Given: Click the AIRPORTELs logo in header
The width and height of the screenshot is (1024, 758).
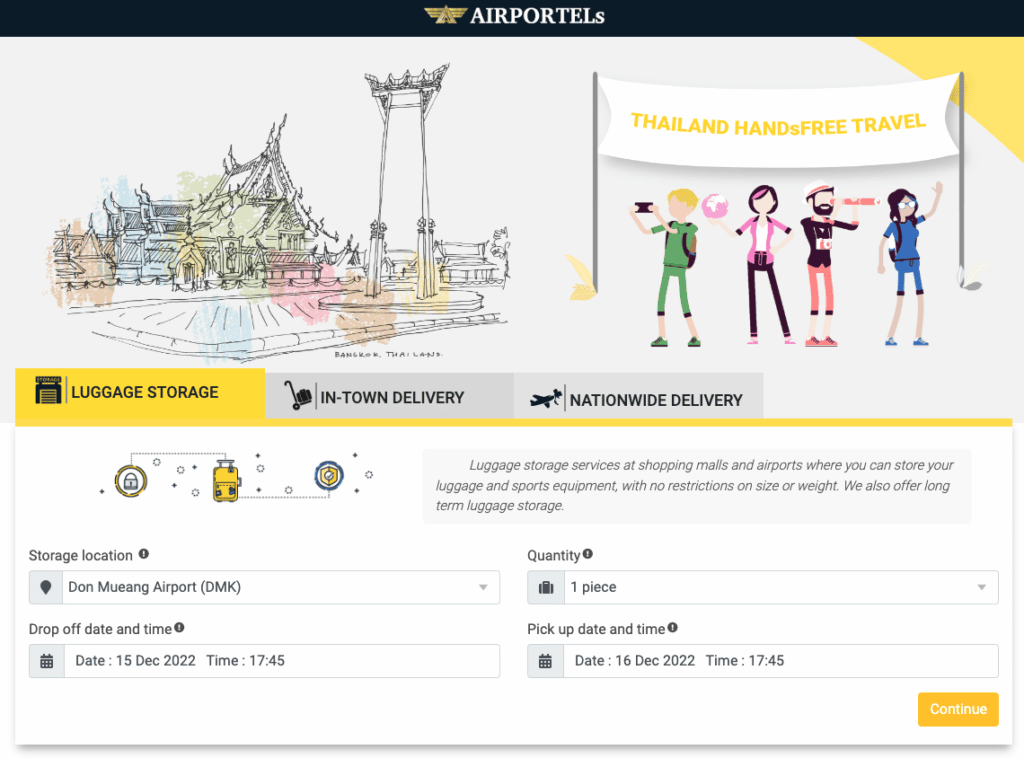Looking at the screenshot, I should (514, 15).
